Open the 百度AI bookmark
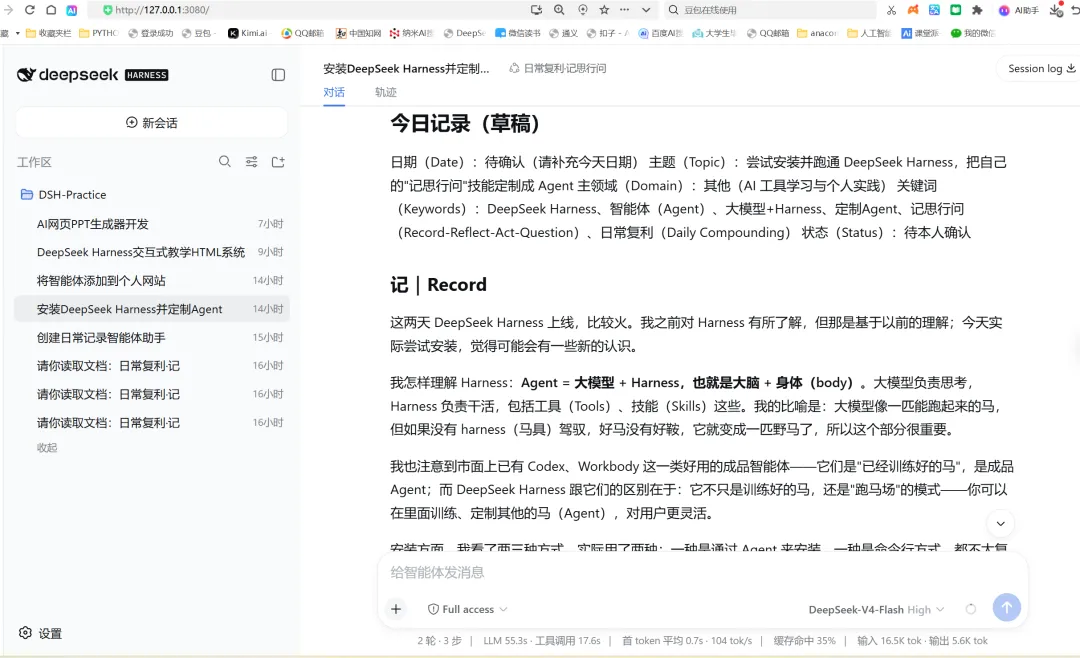1080x658 pixels. [x=661, y=33]
